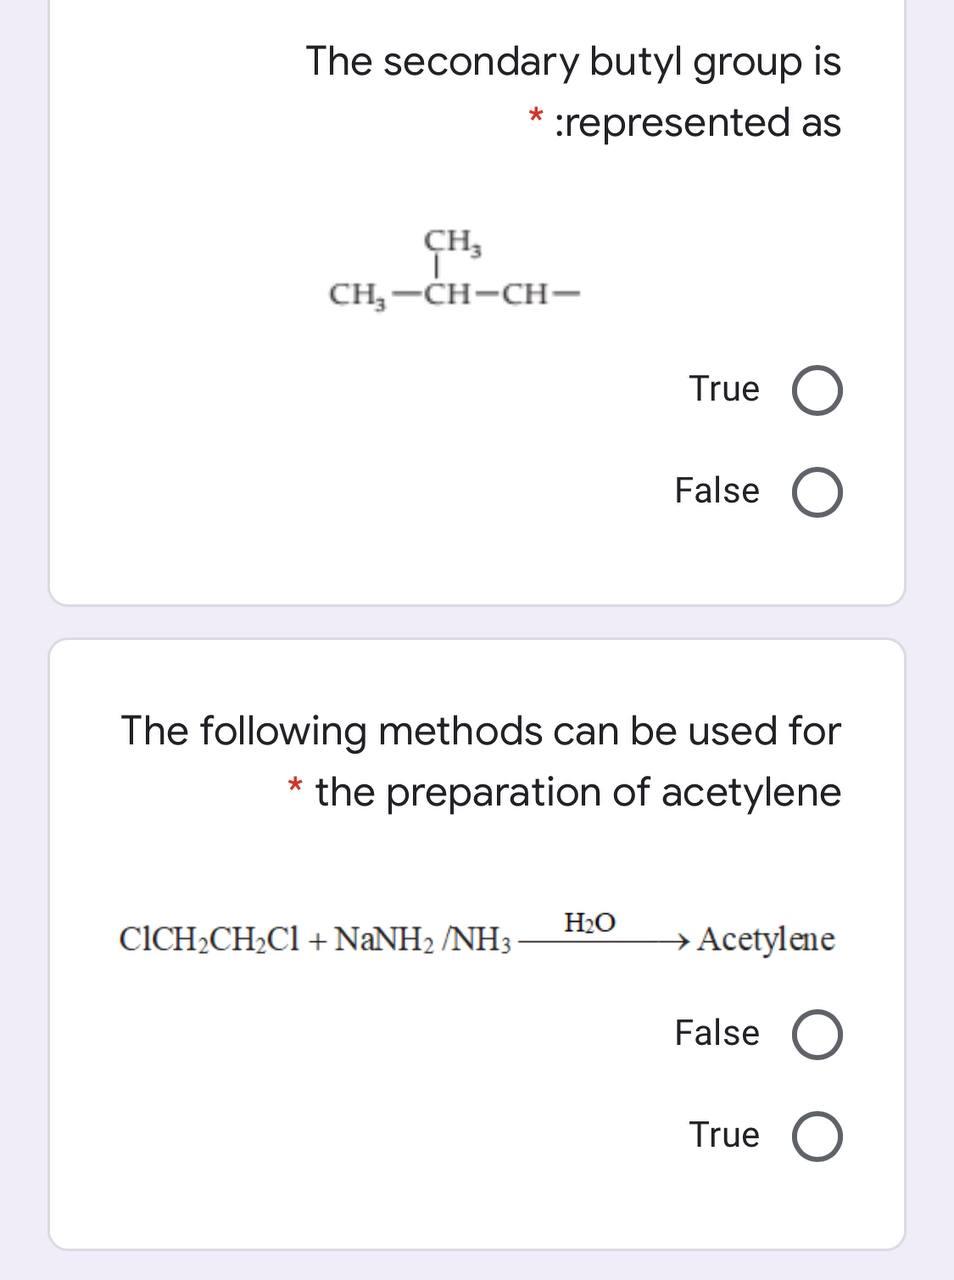Select True for the secondary butyl question
Image resolution: width=954 pixels, height=1280 pixels.
[x=816, y=390]
